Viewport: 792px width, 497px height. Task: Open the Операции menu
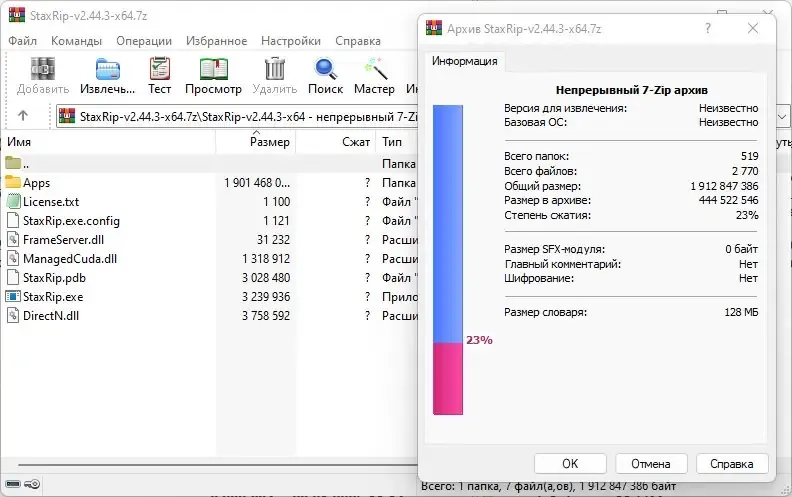click(144, 41)
